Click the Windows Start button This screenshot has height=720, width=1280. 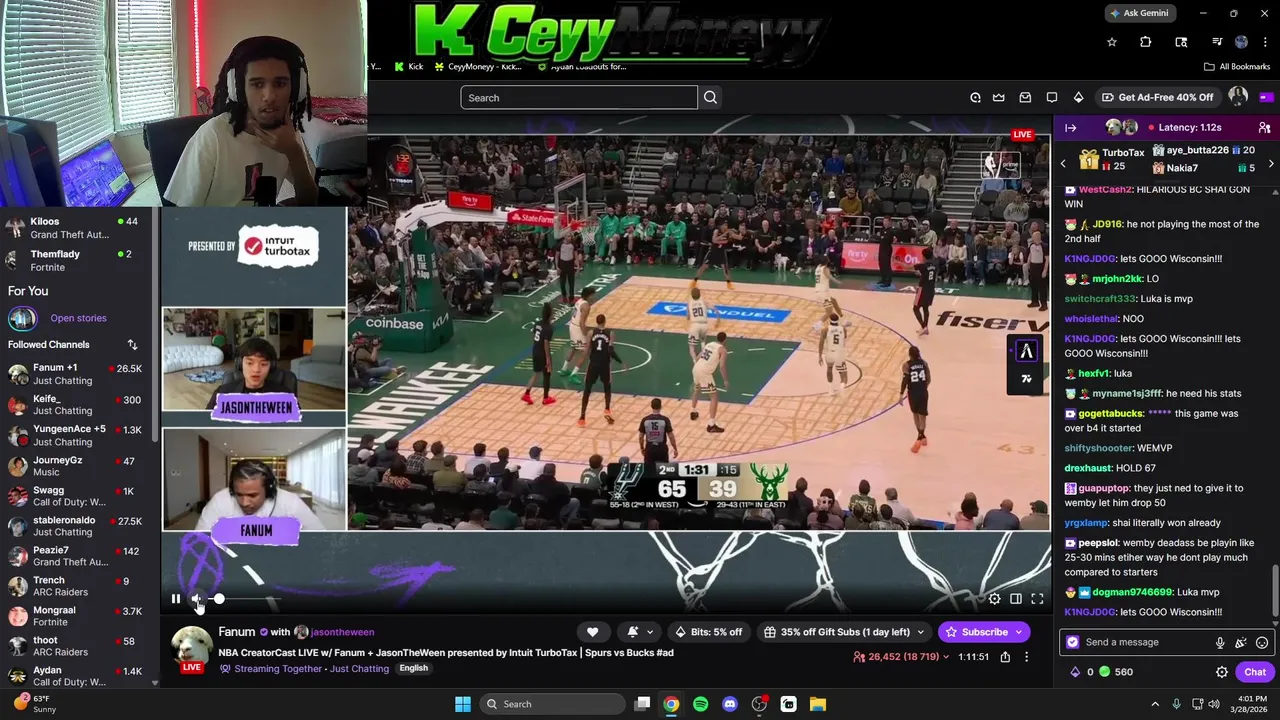click(463, 704)
